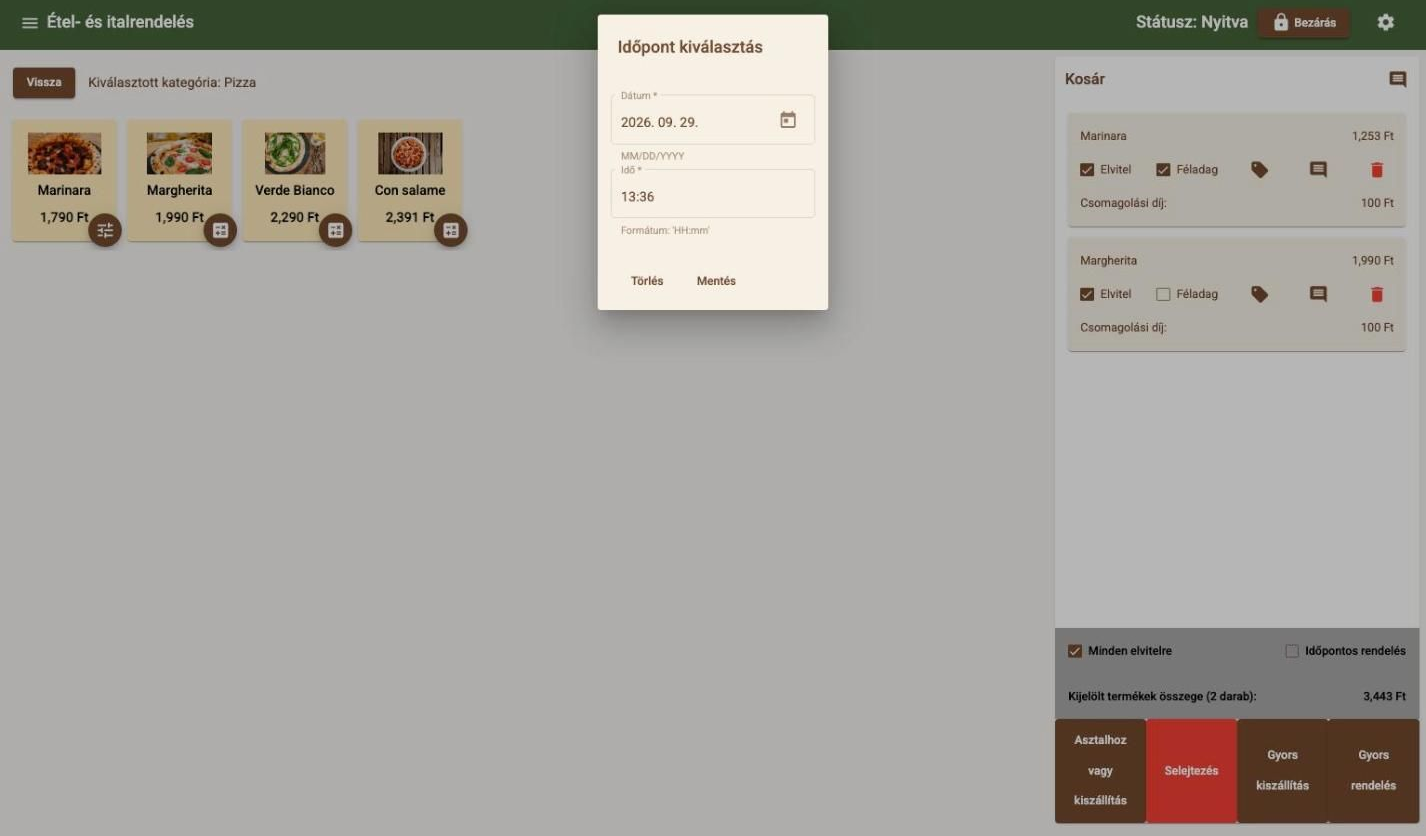The height and width of the screenshot is (836, 1426).
Task: Delete Marinara from the cart
Action: click(x=1377, y=170)
